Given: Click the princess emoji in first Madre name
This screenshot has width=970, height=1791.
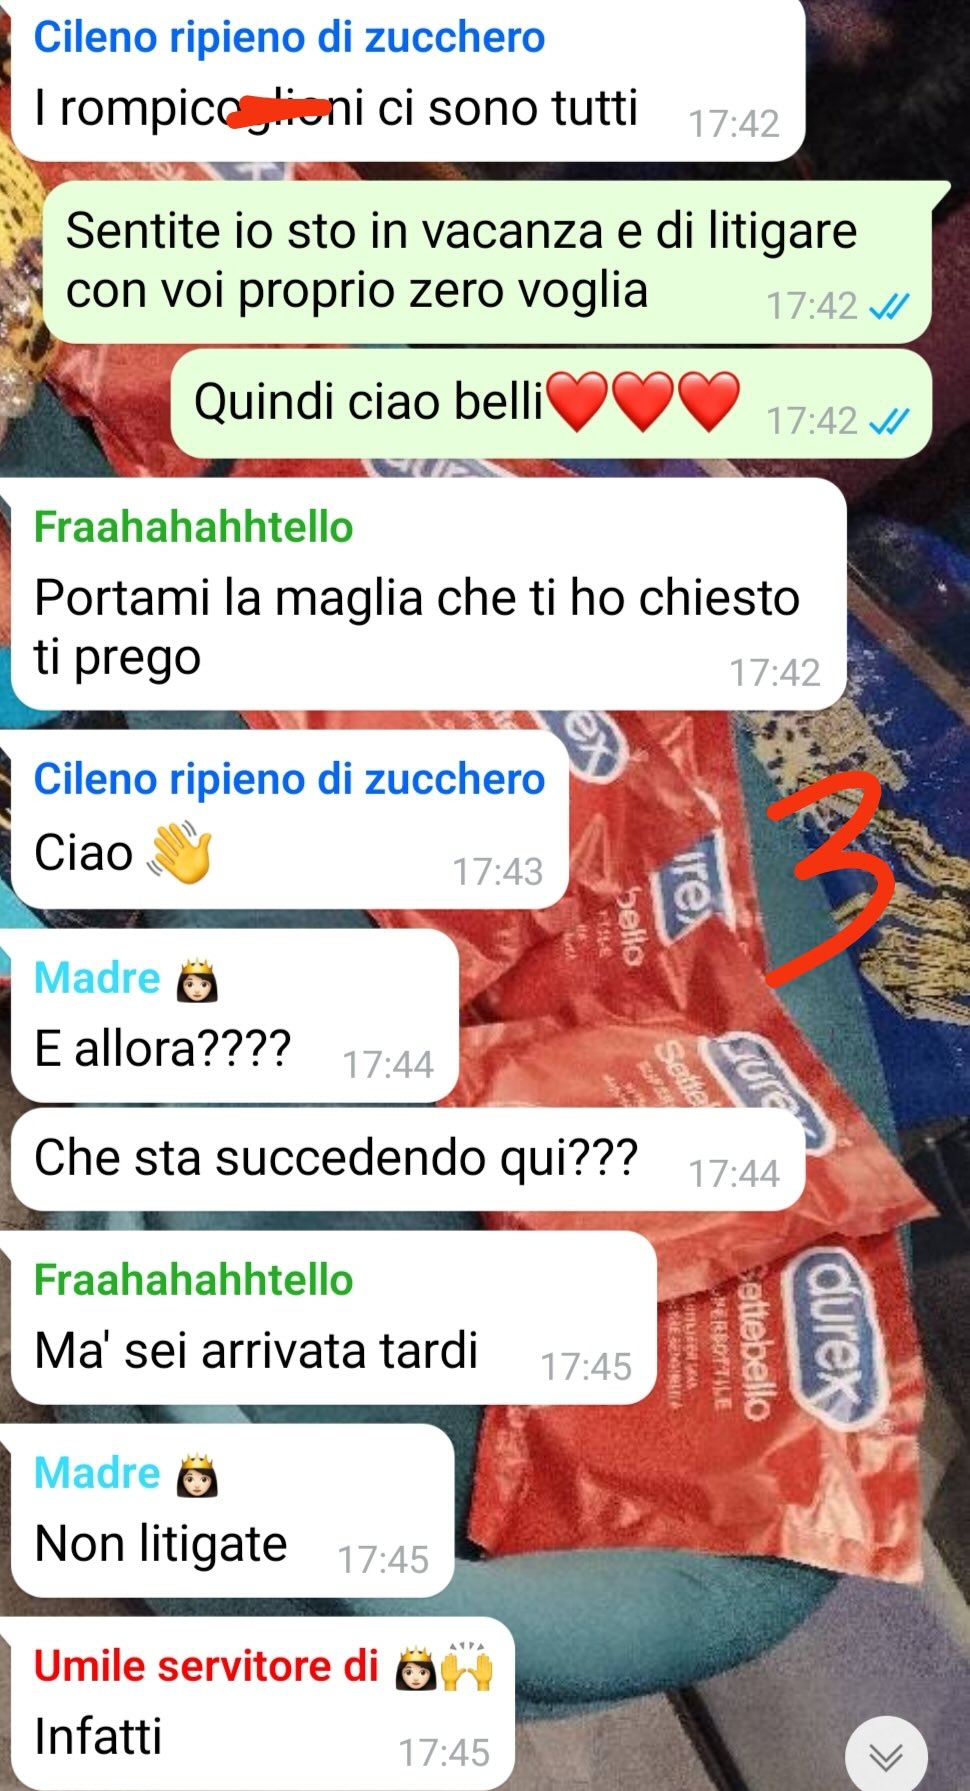Looking at the screenshot, I should (x=197, y=979).
